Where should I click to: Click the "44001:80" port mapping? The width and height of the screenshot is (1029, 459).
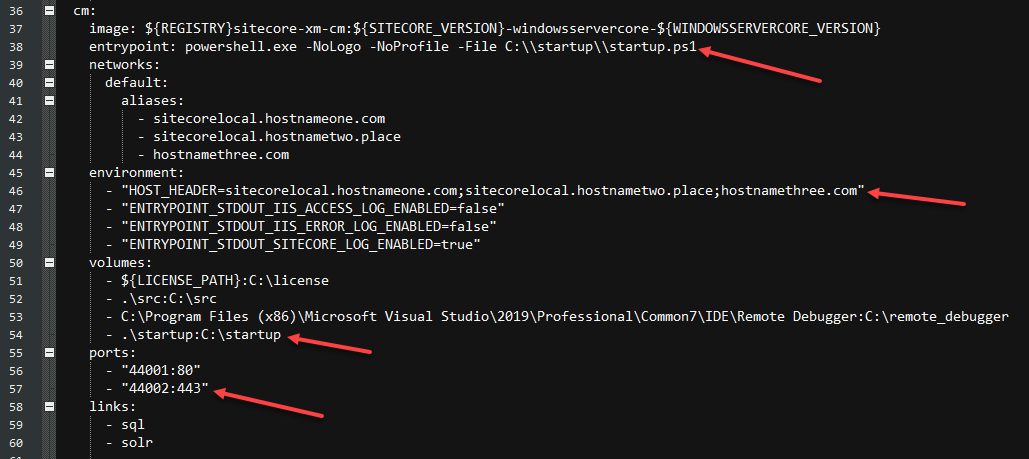point(153,371)
